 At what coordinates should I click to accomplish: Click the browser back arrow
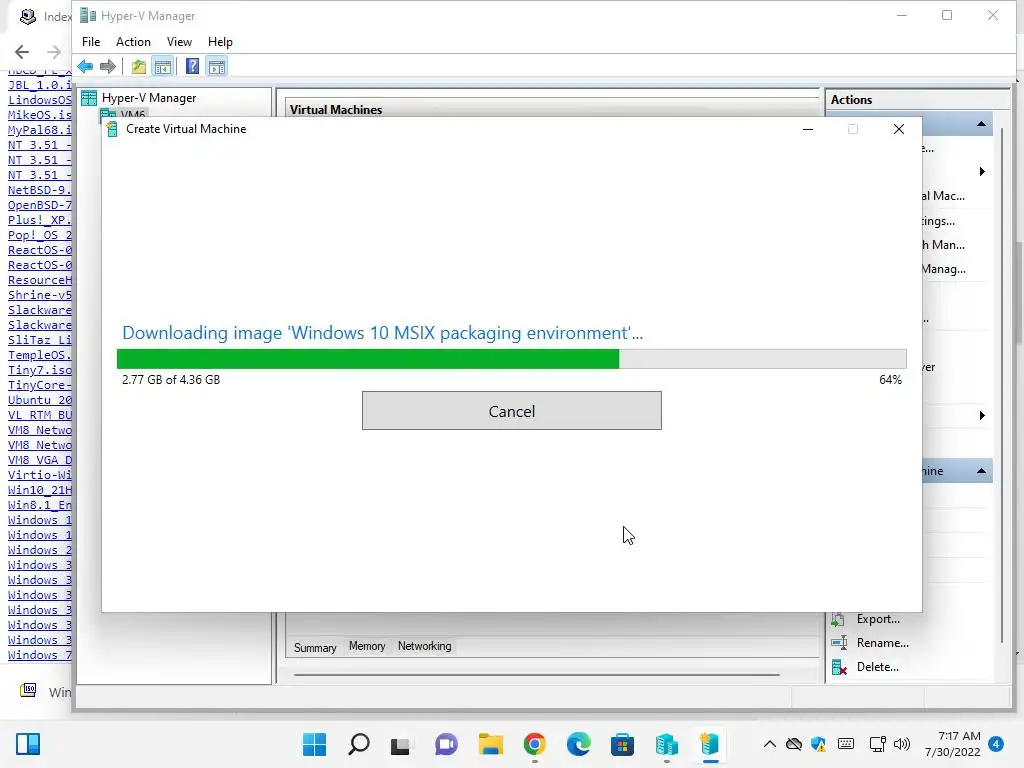[22, 52]
